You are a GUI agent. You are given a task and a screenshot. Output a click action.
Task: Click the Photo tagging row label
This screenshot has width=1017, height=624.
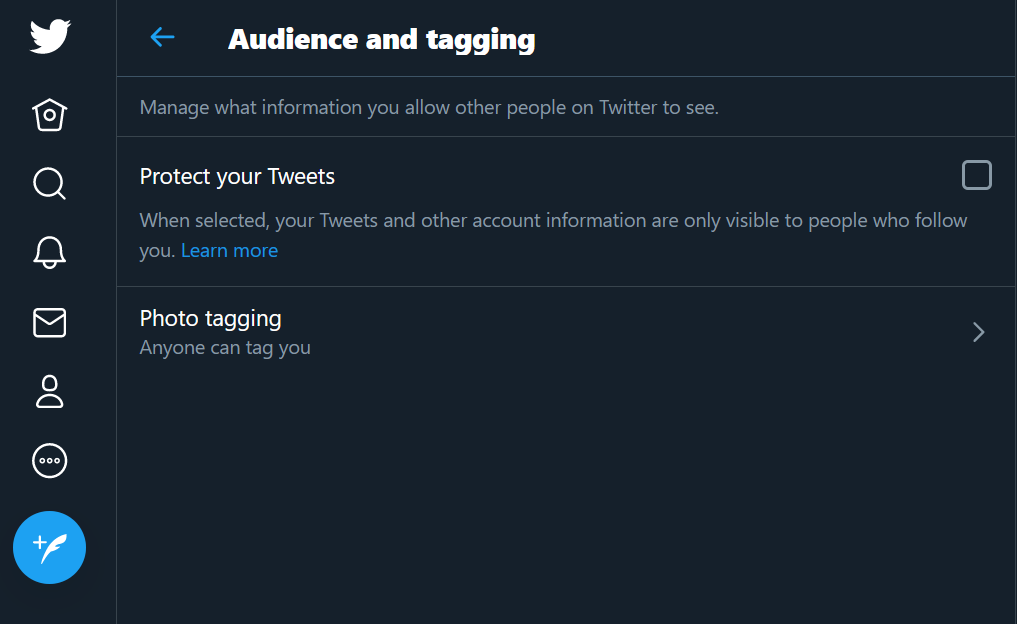210,318
